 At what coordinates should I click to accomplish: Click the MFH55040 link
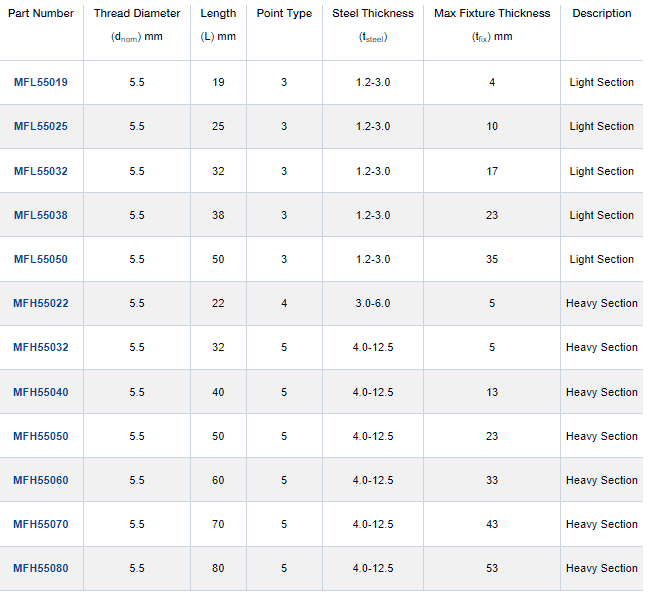coord(41,392)
